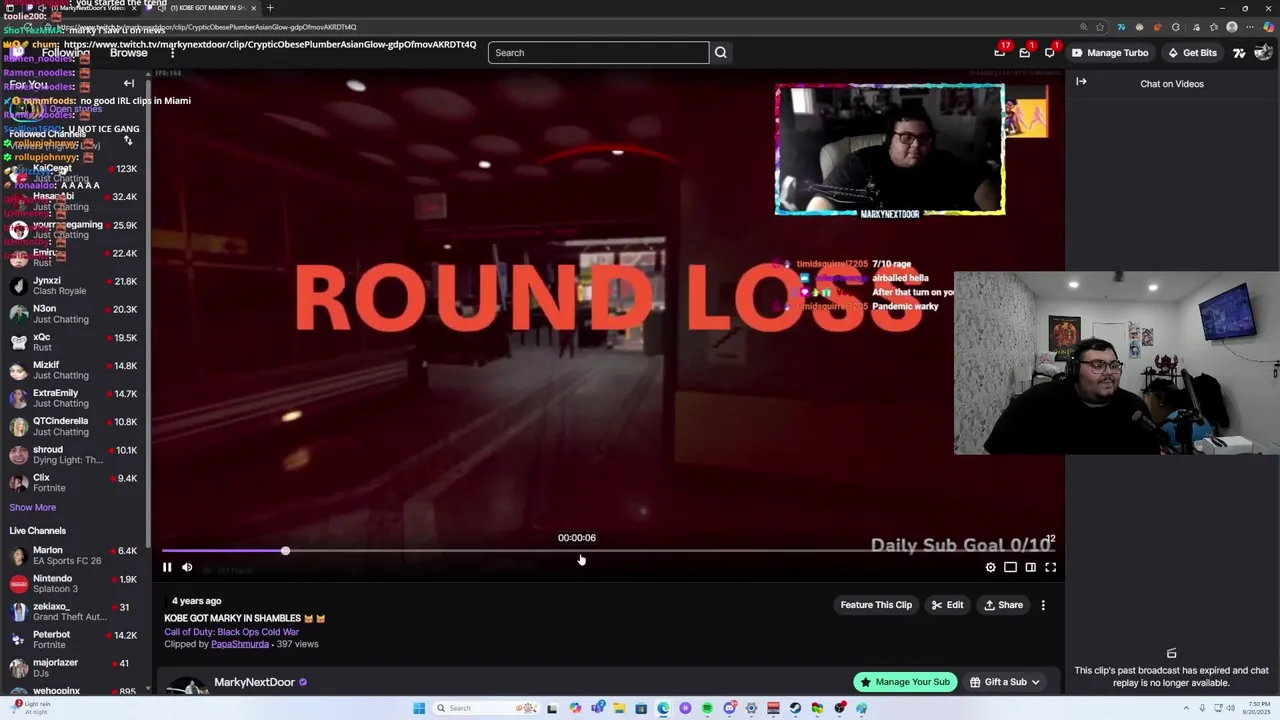
Task: Click Manage Turbo button
Action: click(1109, 53)
